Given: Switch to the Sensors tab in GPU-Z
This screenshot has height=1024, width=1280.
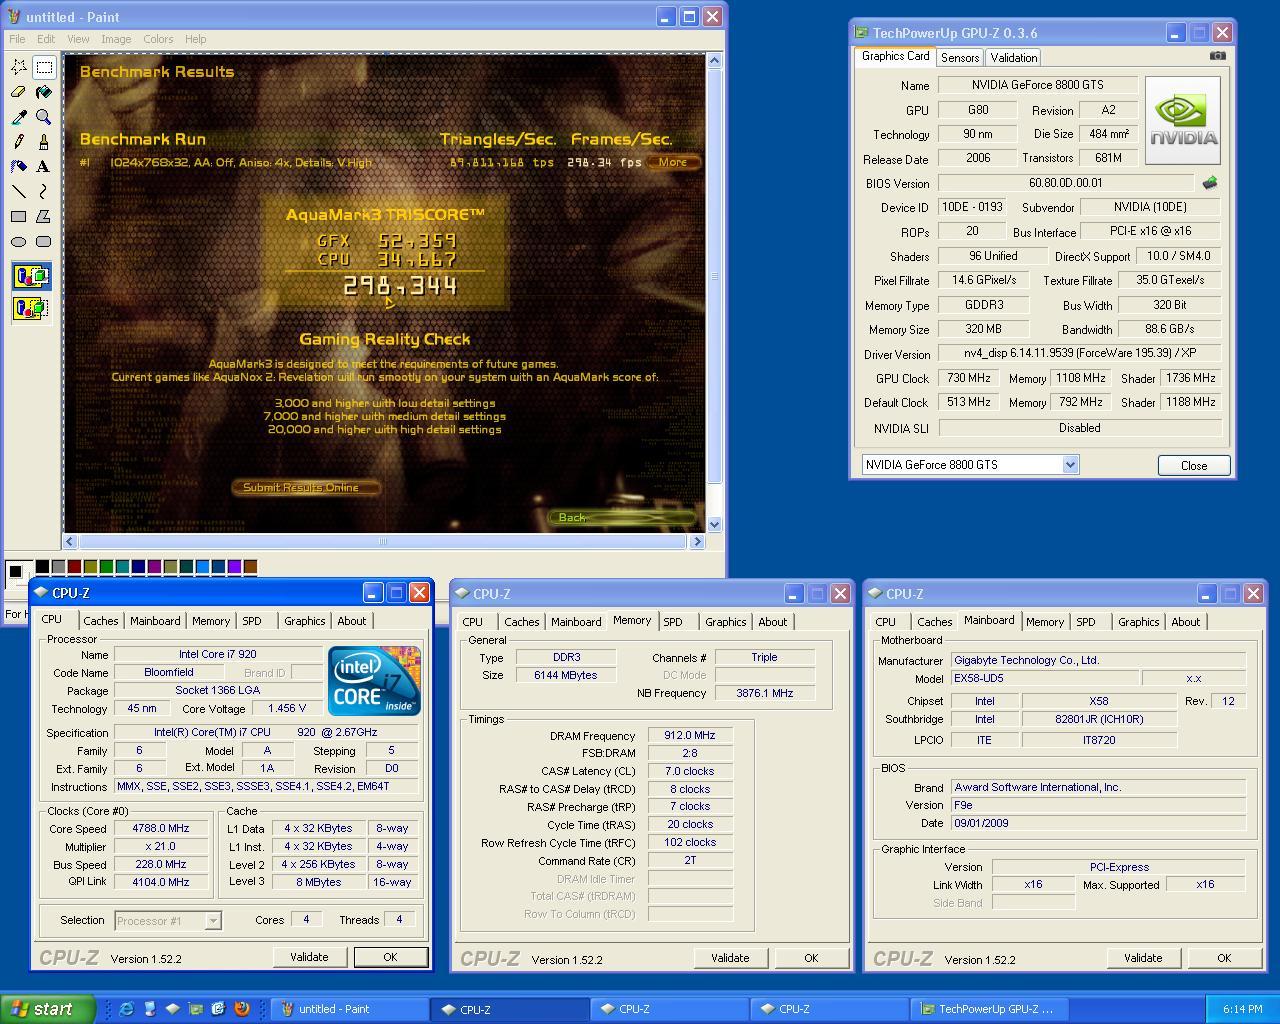Looking at the screenshot, I should click(960, 58).
